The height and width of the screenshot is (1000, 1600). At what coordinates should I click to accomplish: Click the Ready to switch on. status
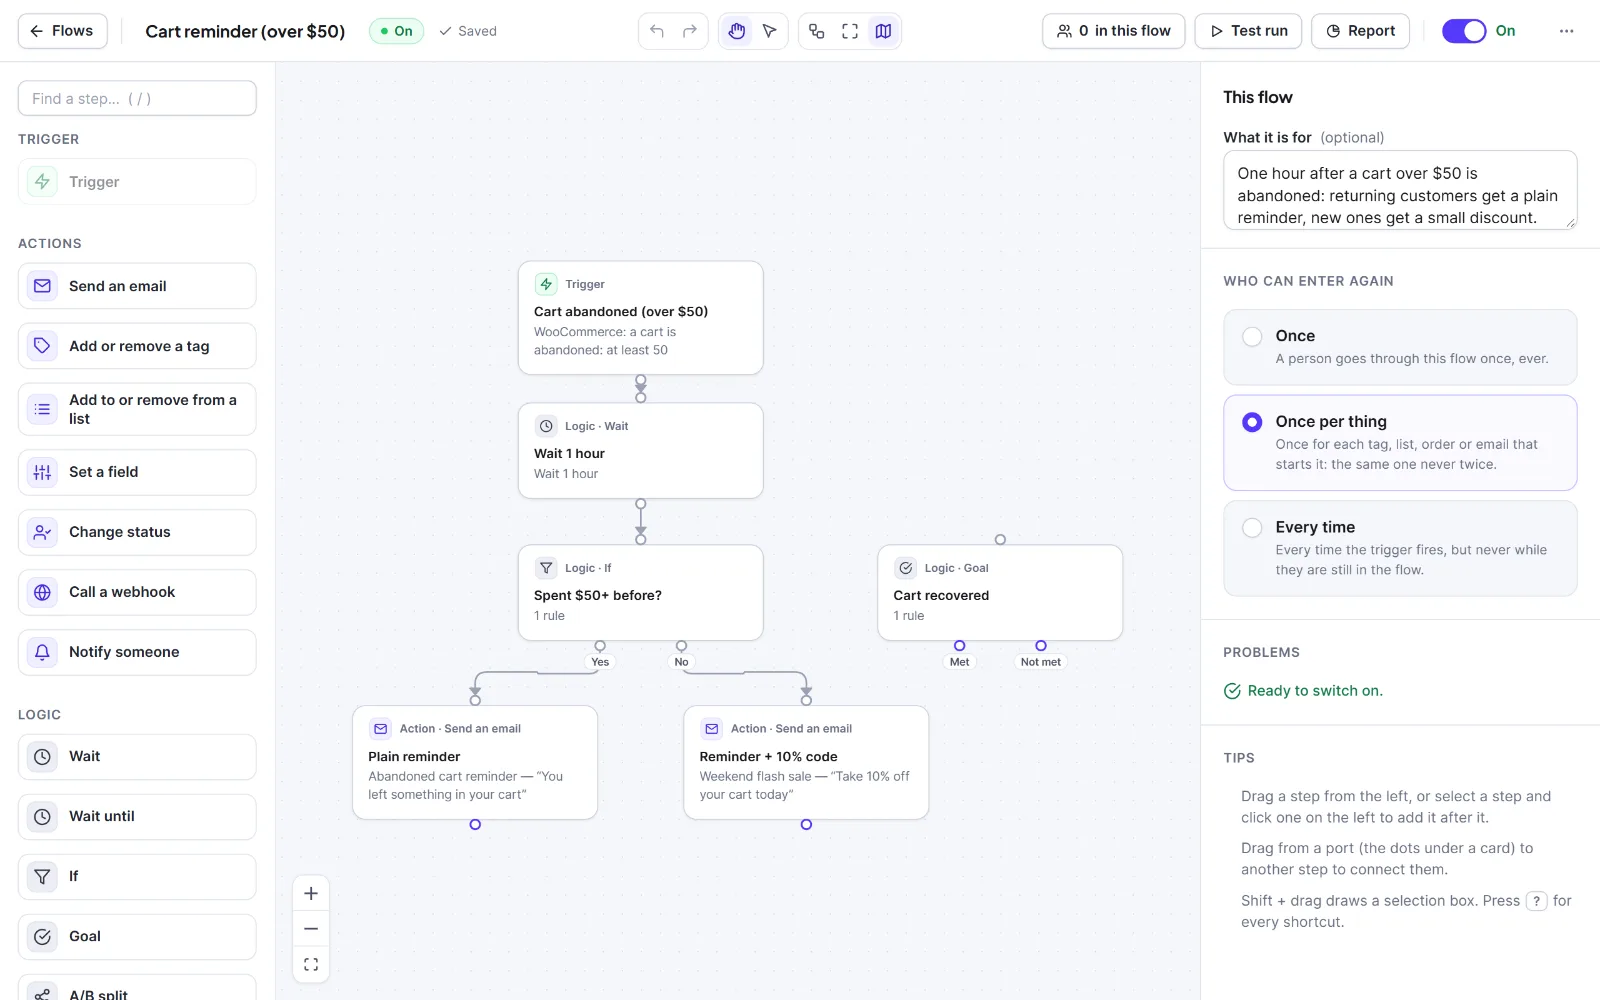click(x=1303, y=691)
